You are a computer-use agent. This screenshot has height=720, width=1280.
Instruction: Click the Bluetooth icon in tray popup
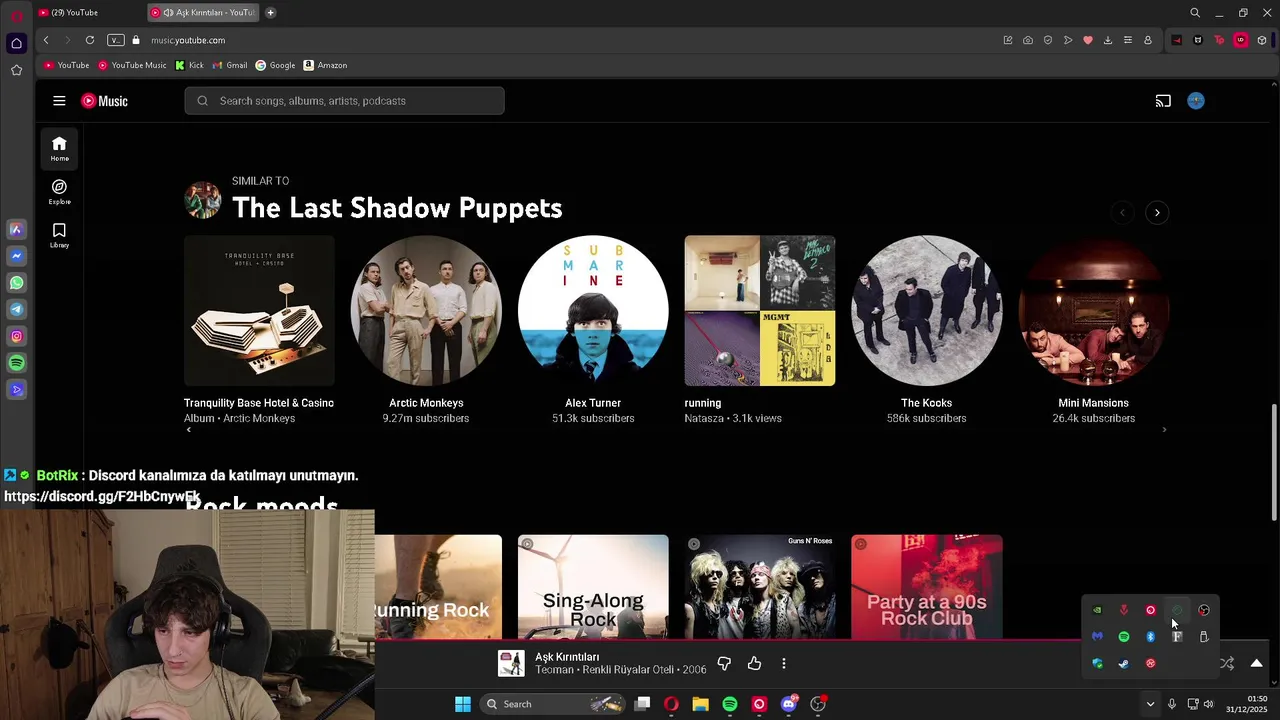(1150, 637)
